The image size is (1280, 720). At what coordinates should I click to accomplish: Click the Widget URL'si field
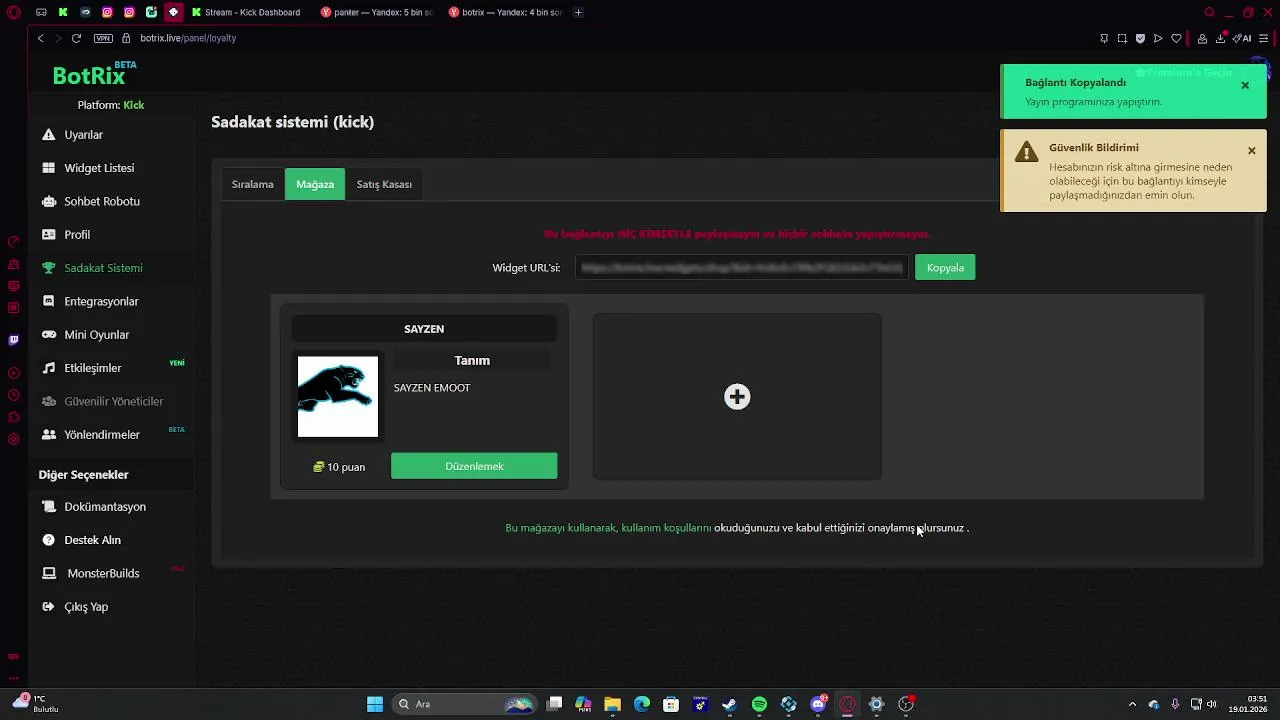pos(741,268)
